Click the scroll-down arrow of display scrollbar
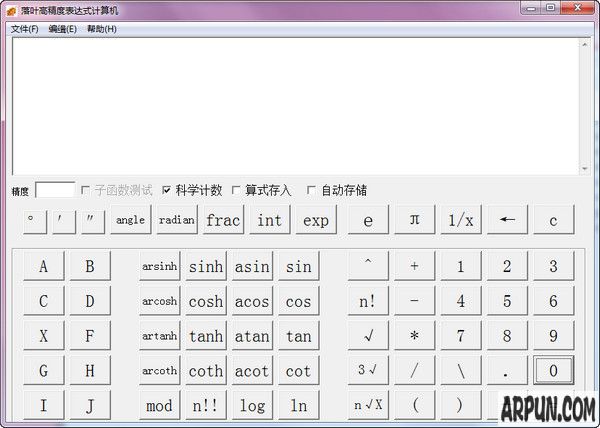 click(x=583, y=168)
